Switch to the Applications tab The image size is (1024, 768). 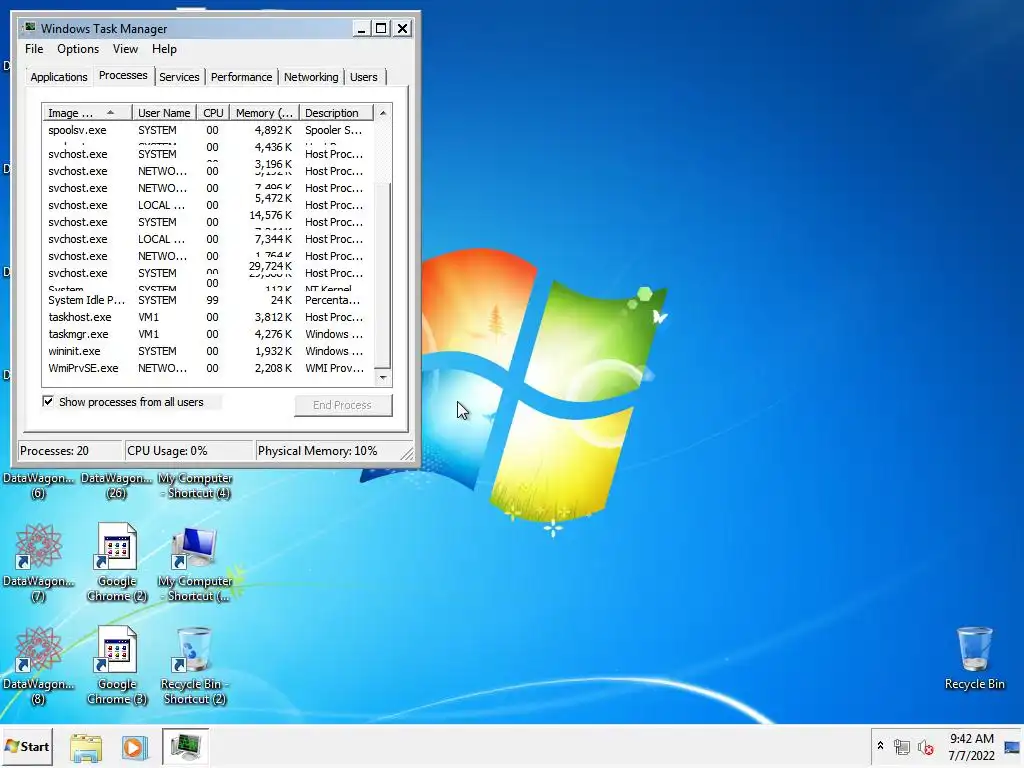click(59, 77)
